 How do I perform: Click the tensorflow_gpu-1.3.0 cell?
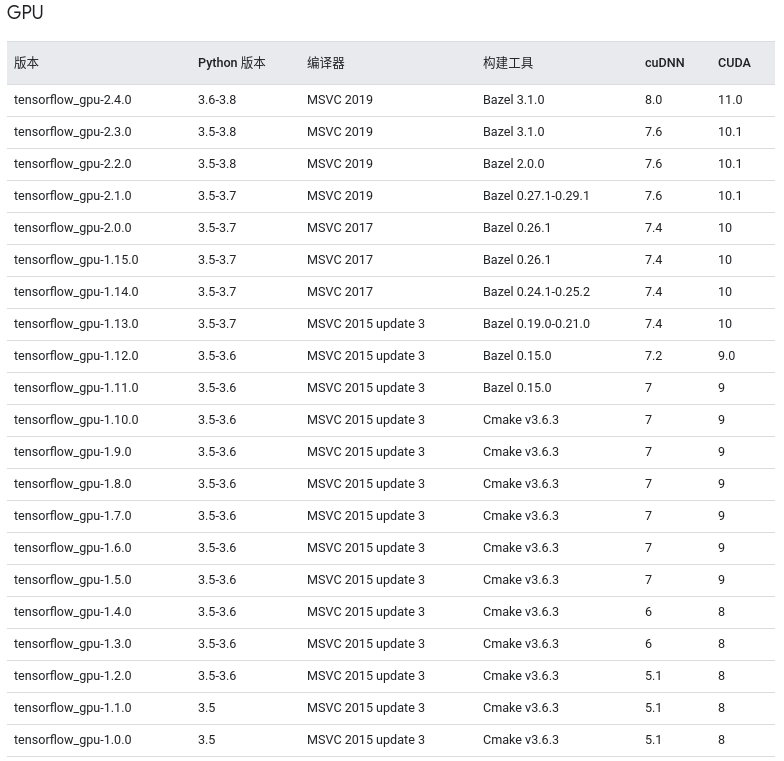point(72,644)
